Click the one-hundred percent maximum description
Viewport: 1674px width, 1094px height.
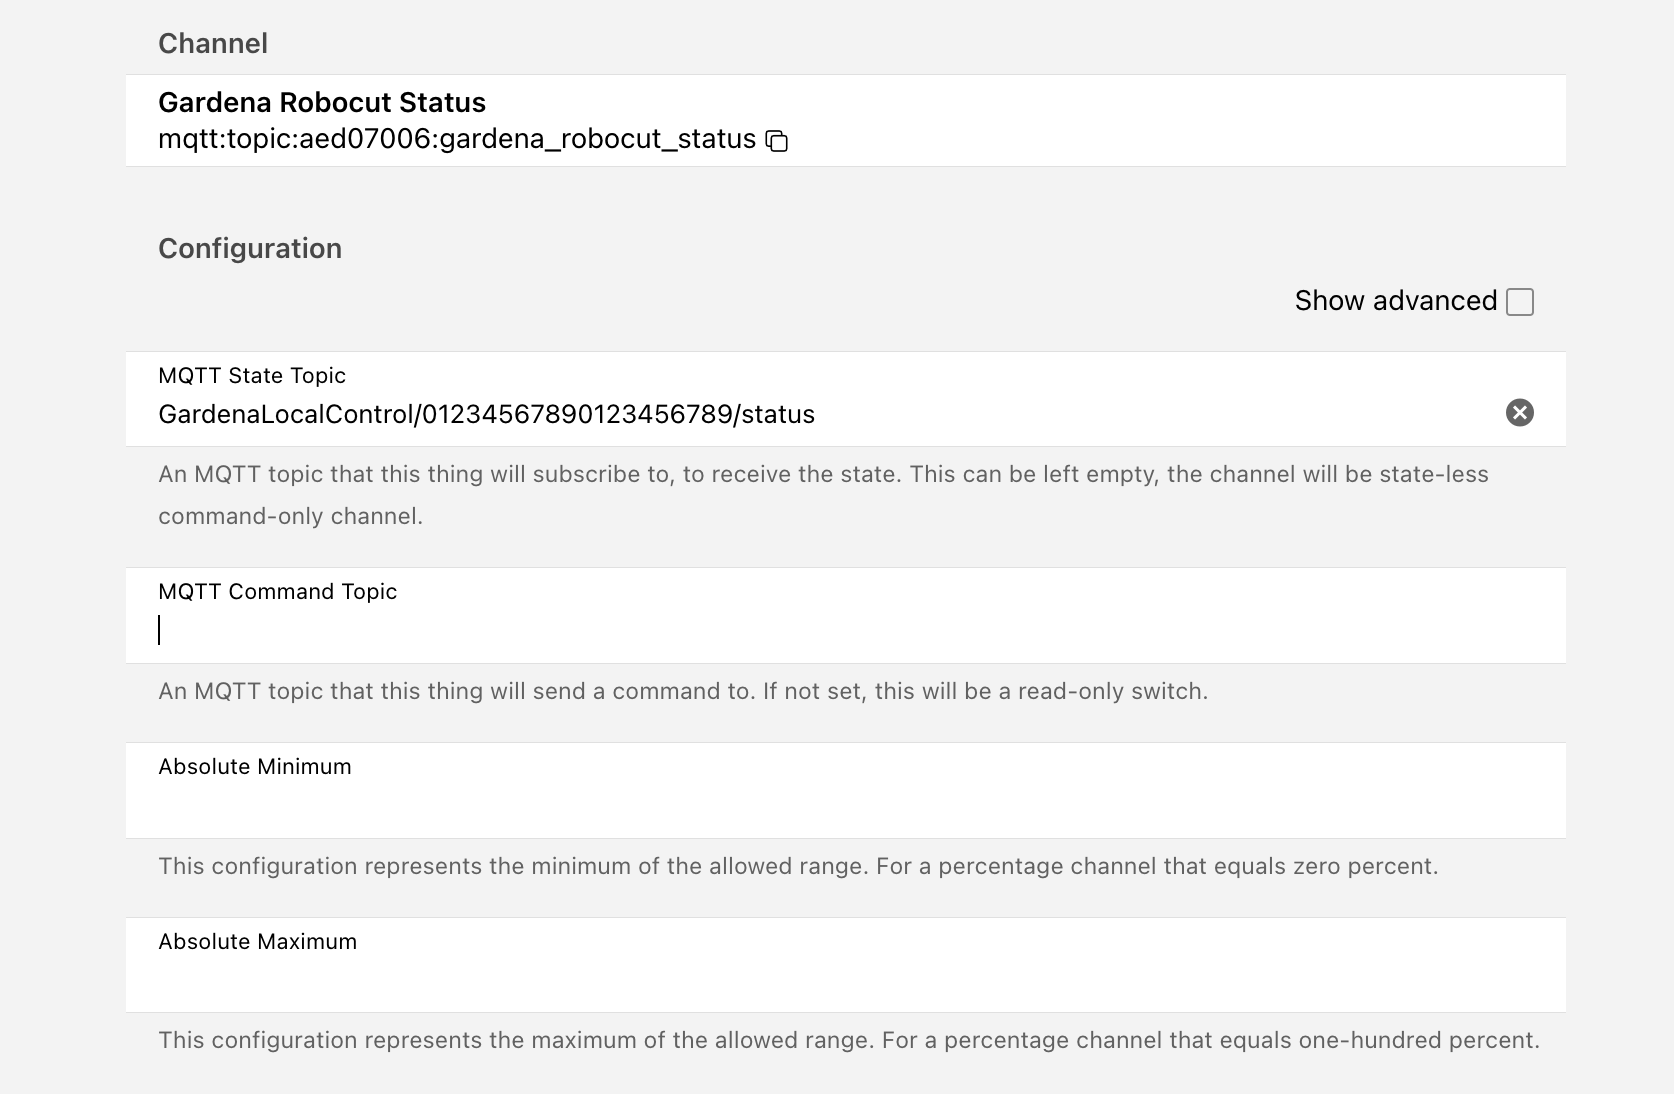(x=849, y=1040)
